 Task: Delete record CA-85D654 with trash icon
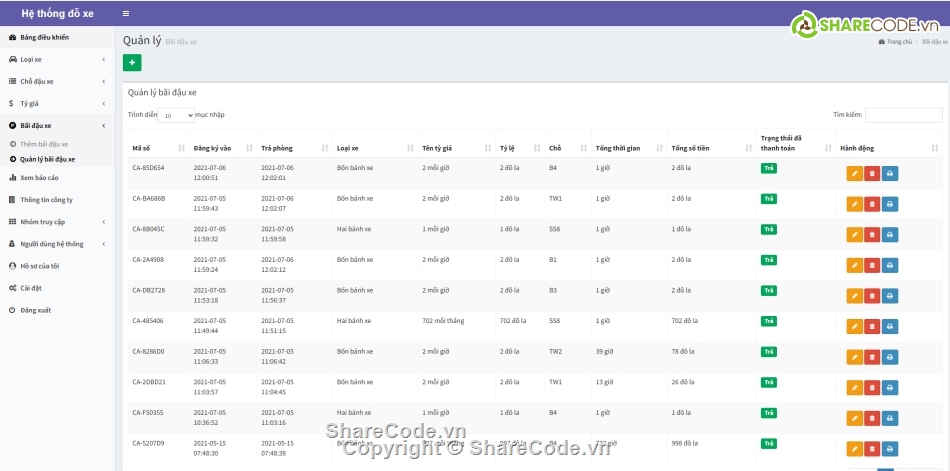[x=872, y=173]
